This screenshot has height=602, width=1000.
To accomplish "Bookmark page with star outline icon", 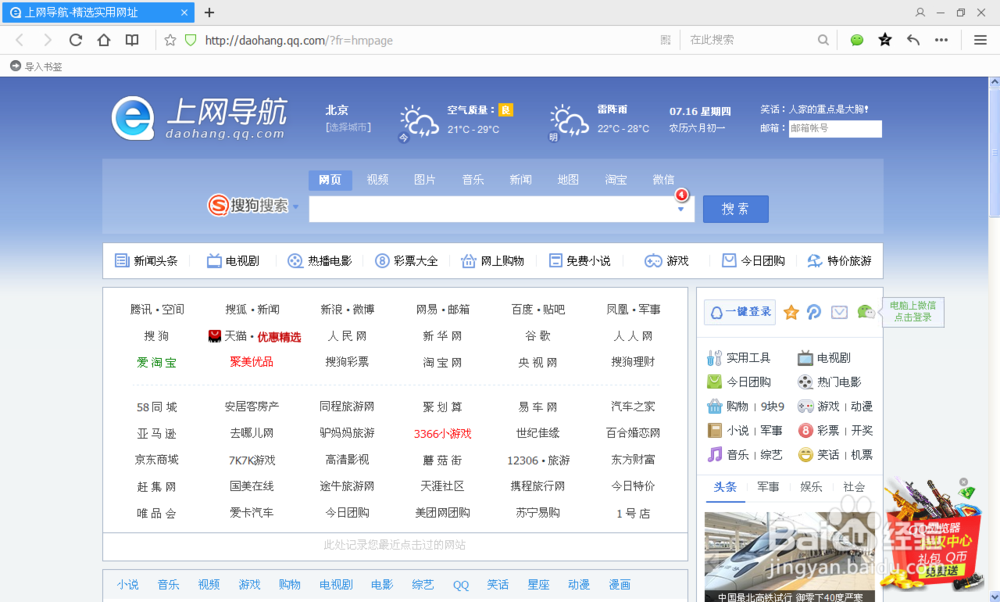I will tap(170, 40).
